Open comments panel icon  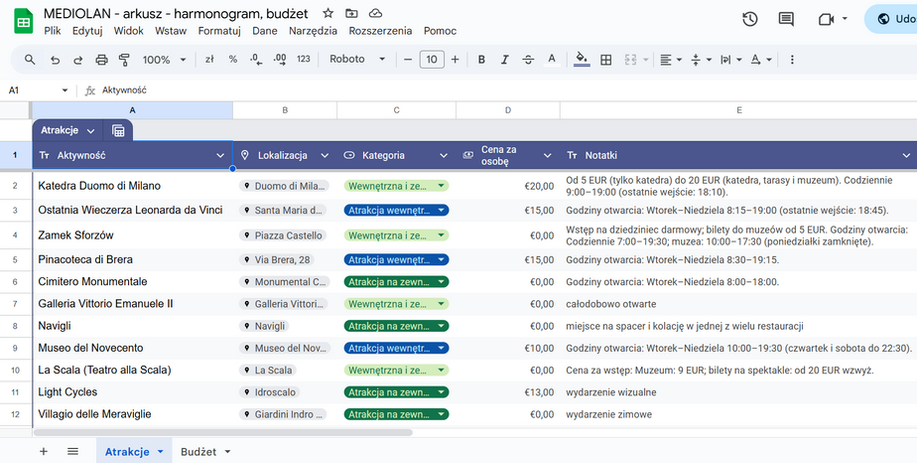[786, 19]
